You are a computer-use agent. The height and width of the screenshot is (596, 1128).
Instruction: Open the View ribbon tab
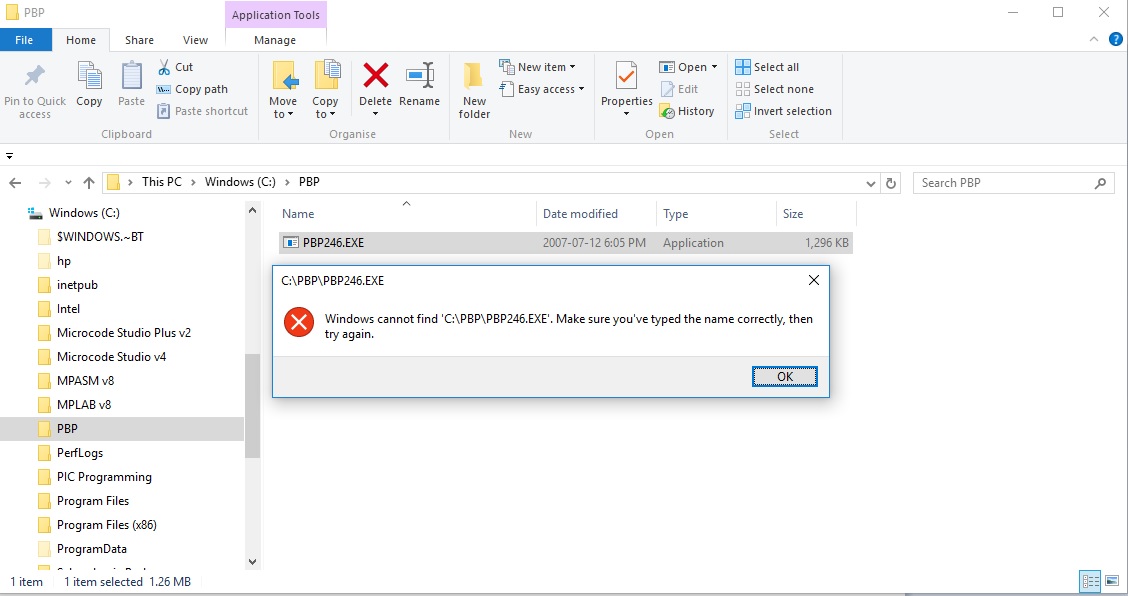tap(196, 40)
